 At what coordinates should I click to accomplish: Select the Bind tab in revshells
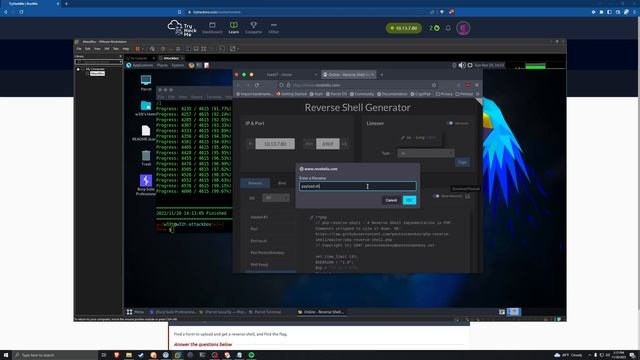(x=282, y=183)
